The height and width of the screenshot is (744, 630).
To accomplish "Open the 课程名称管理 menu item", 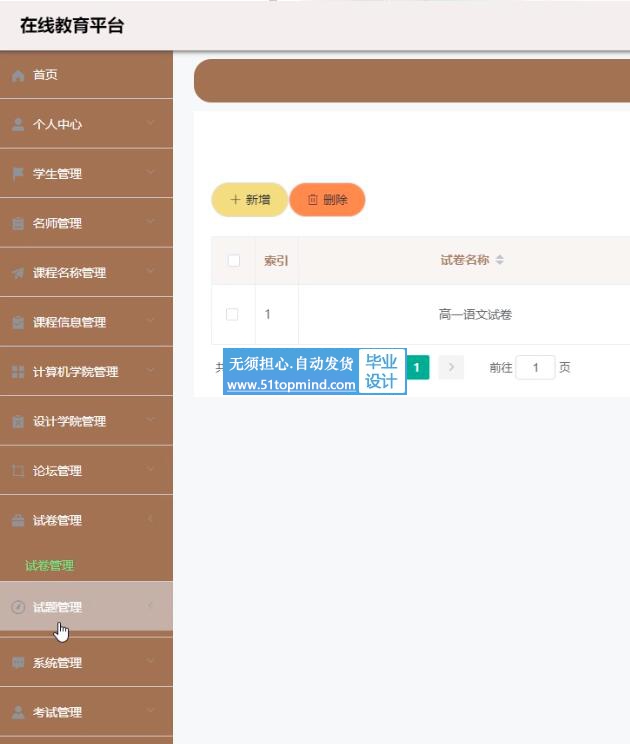I will coord(86,273).
